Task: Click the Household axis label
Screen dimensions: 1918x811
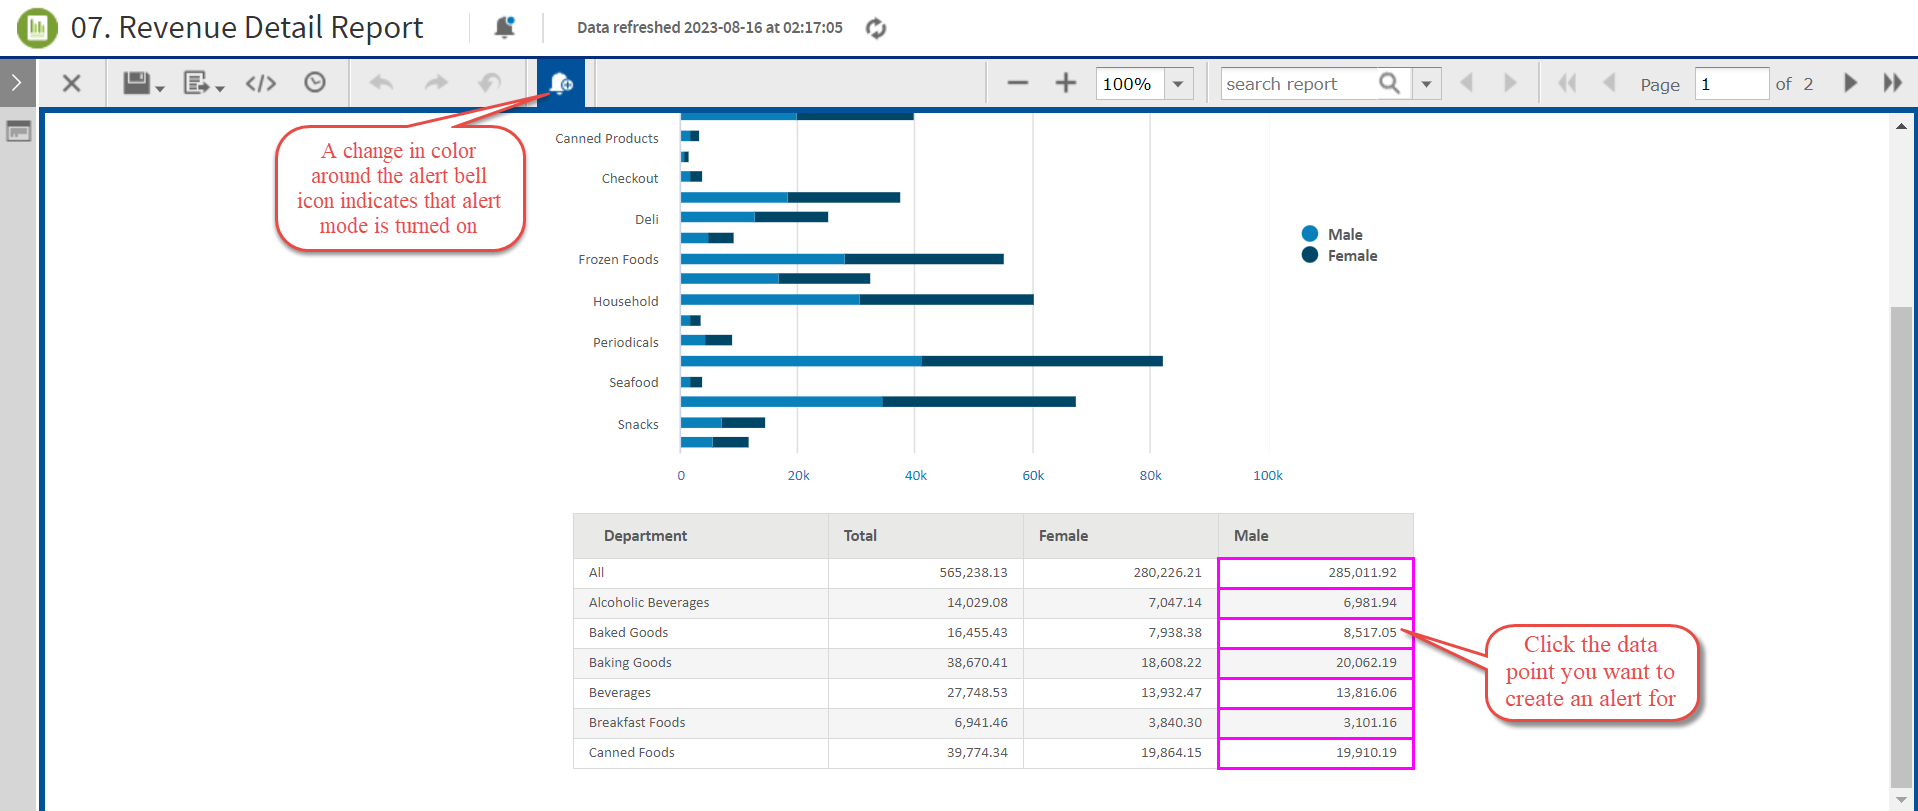Action: (625, 302)
